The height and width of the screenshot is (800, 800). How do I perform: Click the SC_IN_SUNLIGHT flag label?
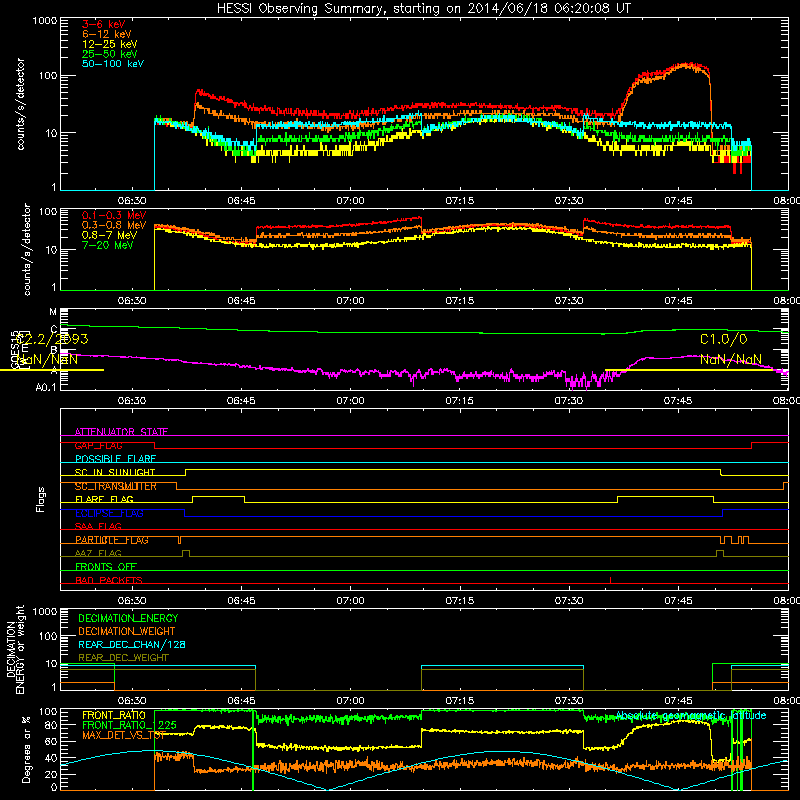(115, 472)
